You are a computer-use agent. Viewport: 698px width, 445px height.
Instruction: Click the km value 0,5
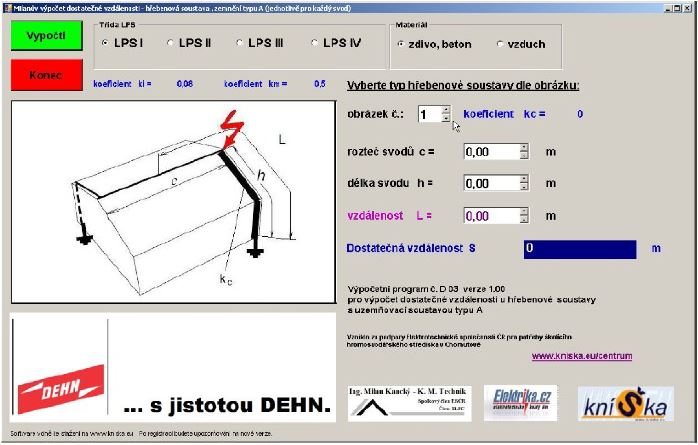point(320,84)
